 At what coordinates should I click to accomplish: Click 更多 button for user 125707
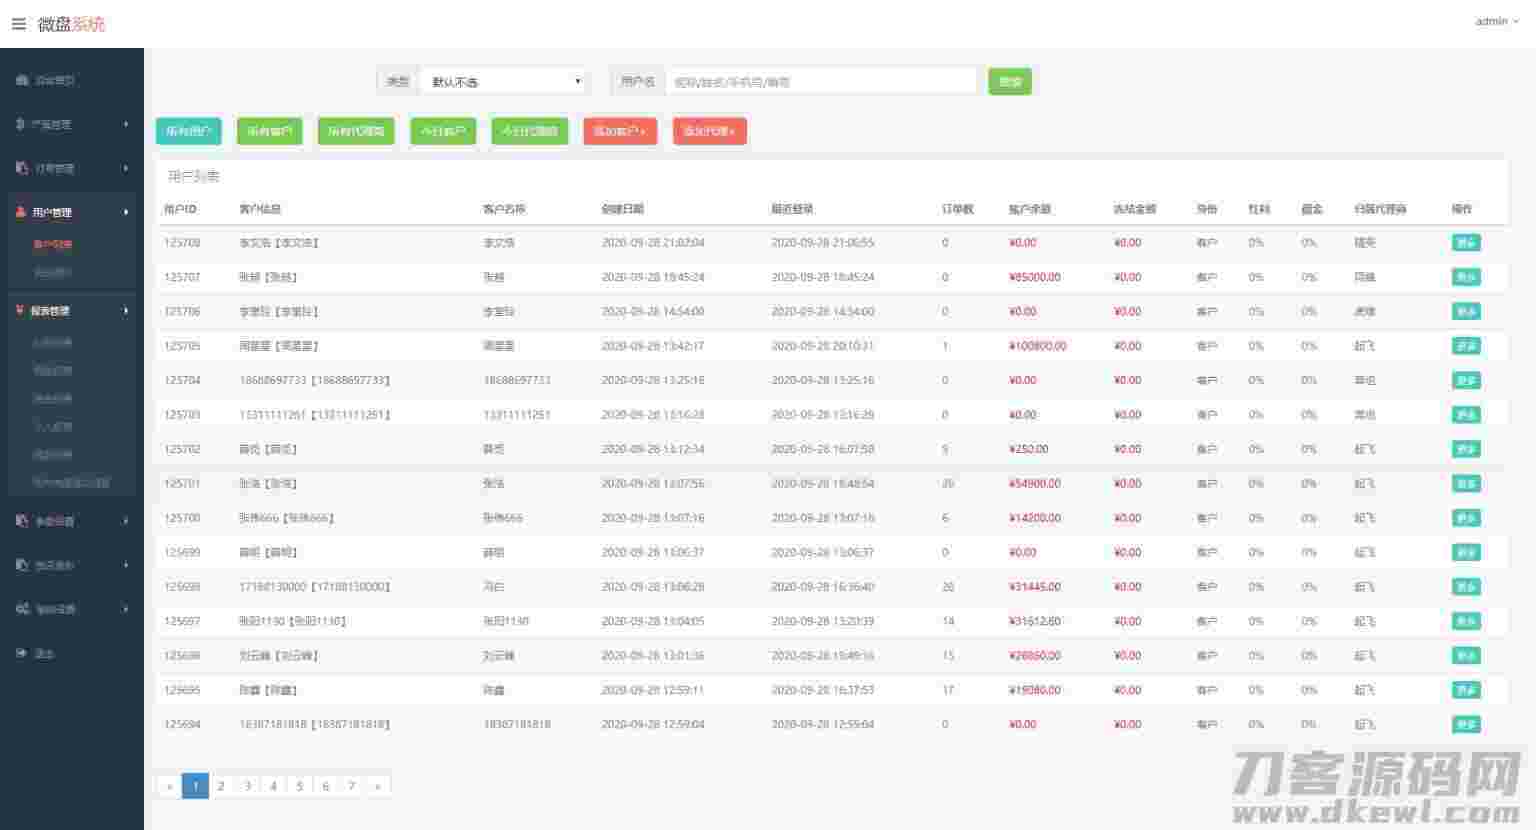pos(1465,277)
